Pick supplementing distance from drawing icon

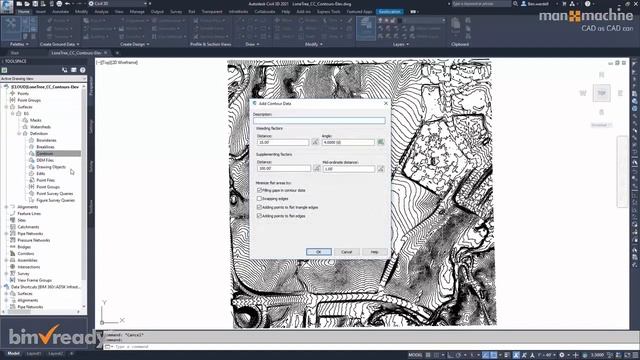pos(317,168)
